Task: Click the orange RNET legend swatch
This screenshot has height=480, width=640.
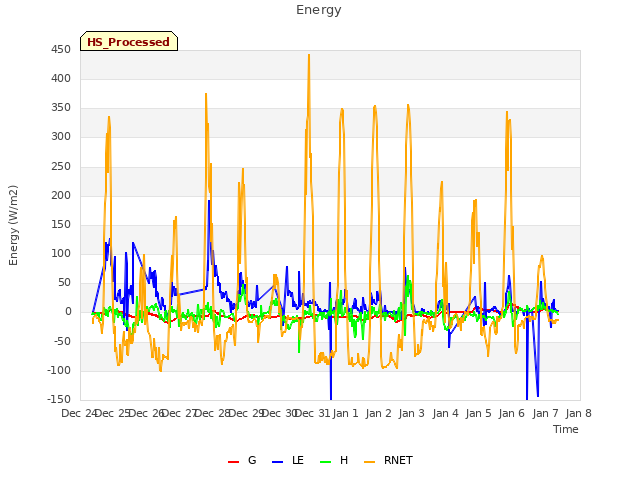Action: pos(369,462)
